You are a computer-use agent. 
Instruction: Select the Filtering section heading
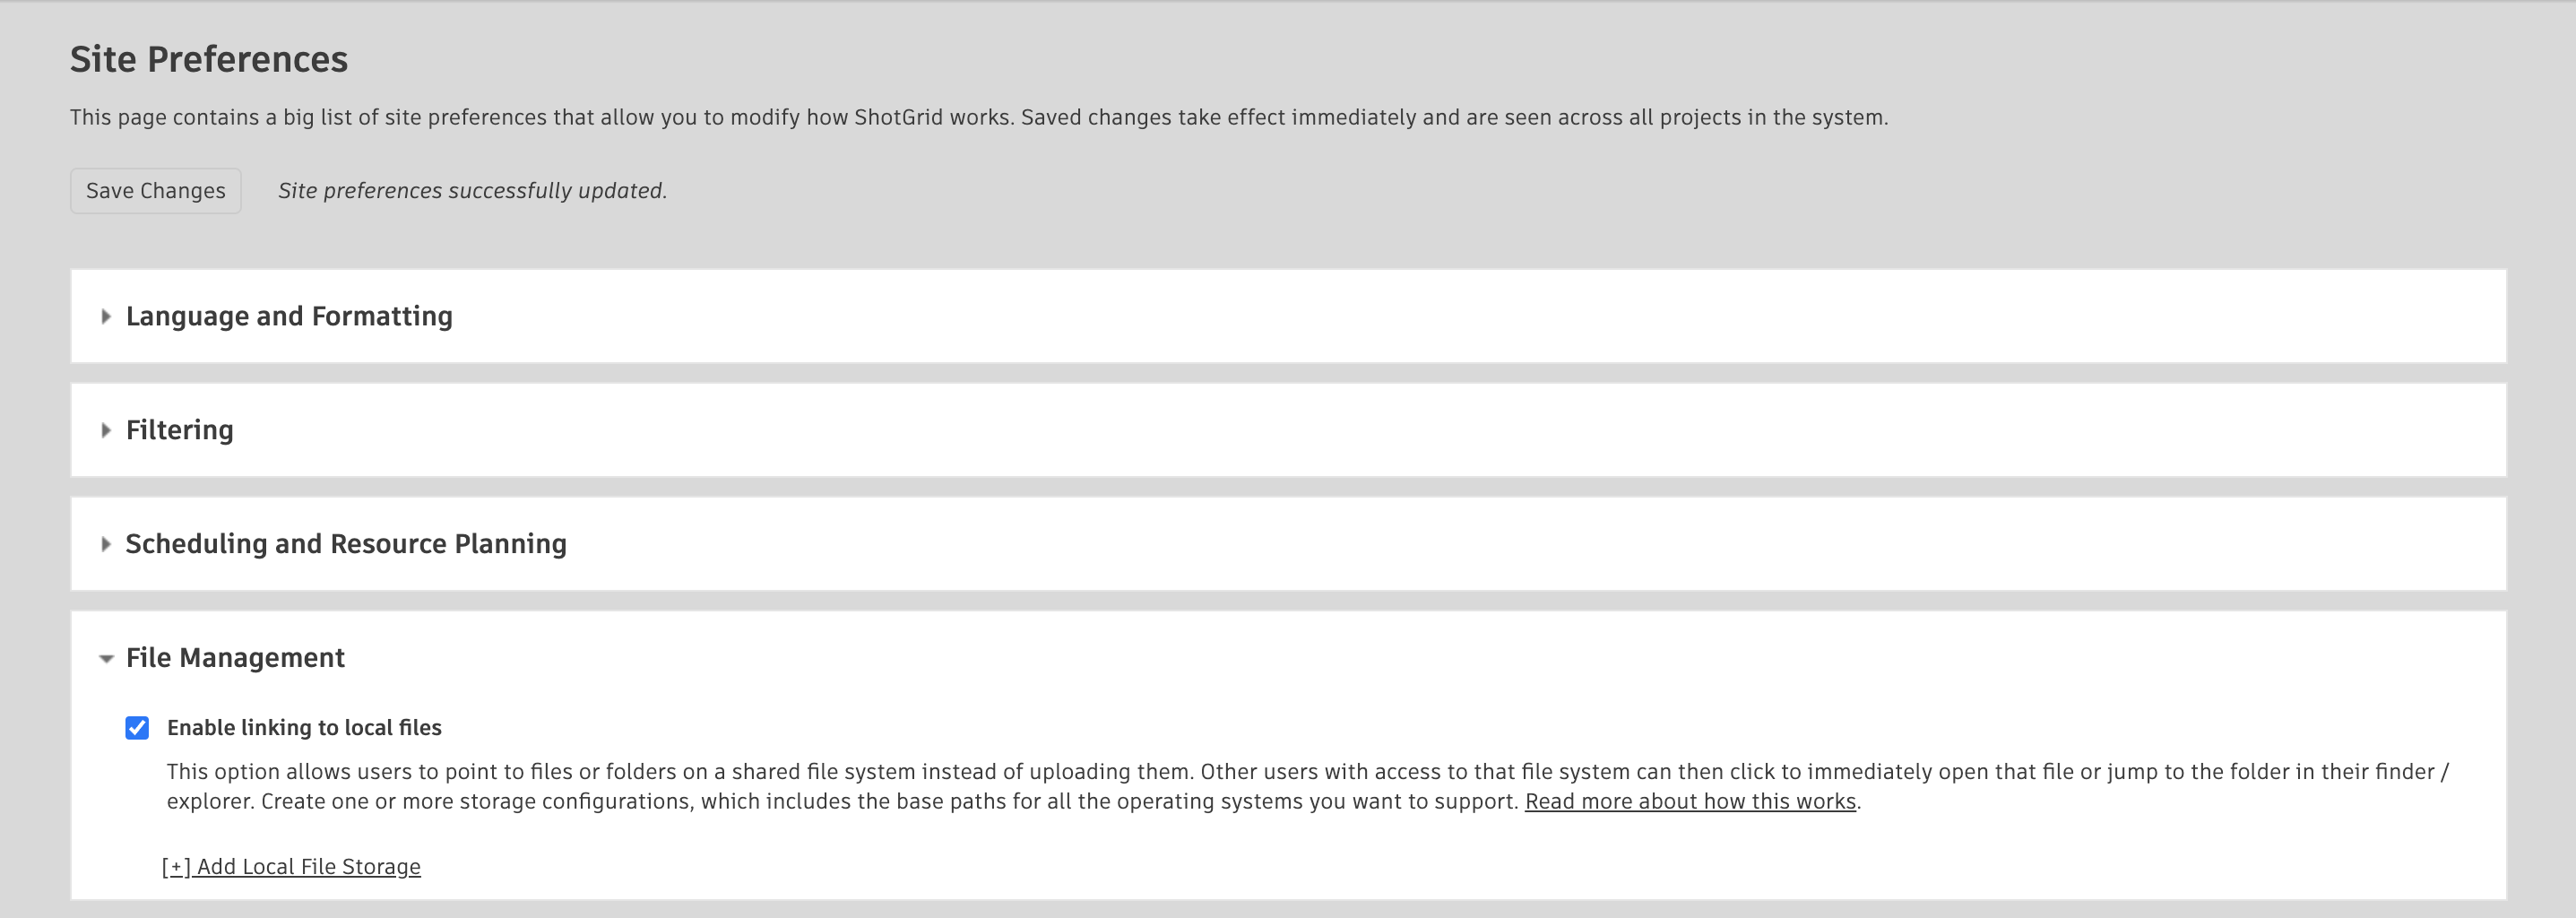pos(179,431)
